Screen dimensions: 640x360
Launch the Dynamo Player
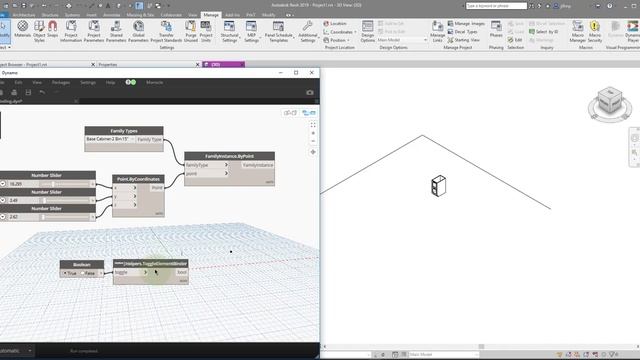click(x=633, y=31)
